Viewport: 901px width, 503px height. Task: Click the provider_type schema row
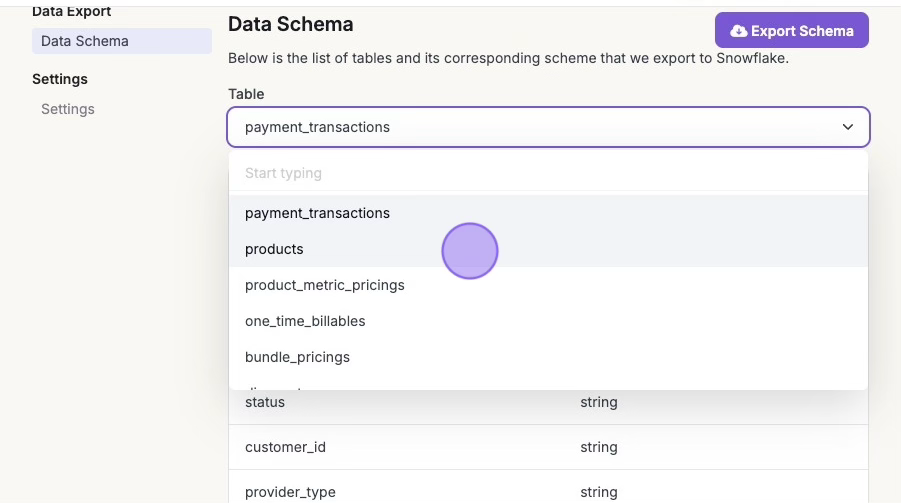tap(290, 492)
